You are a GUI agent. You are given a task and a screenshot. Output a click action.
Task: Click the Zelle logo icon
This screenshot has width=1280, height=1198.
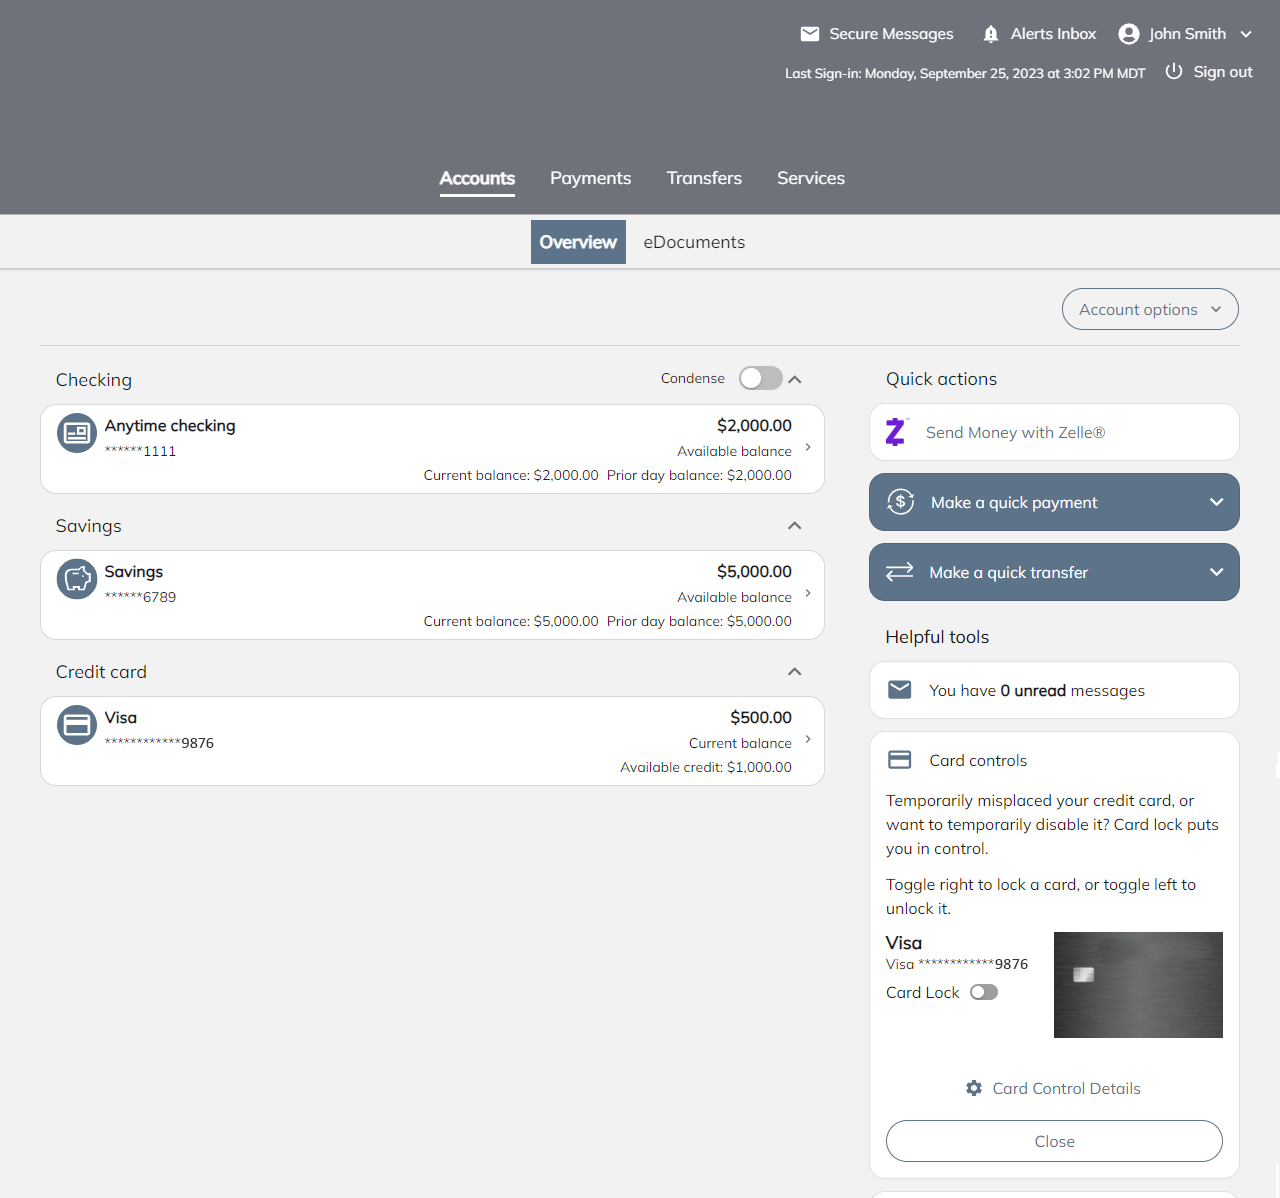tap(896, 432)
